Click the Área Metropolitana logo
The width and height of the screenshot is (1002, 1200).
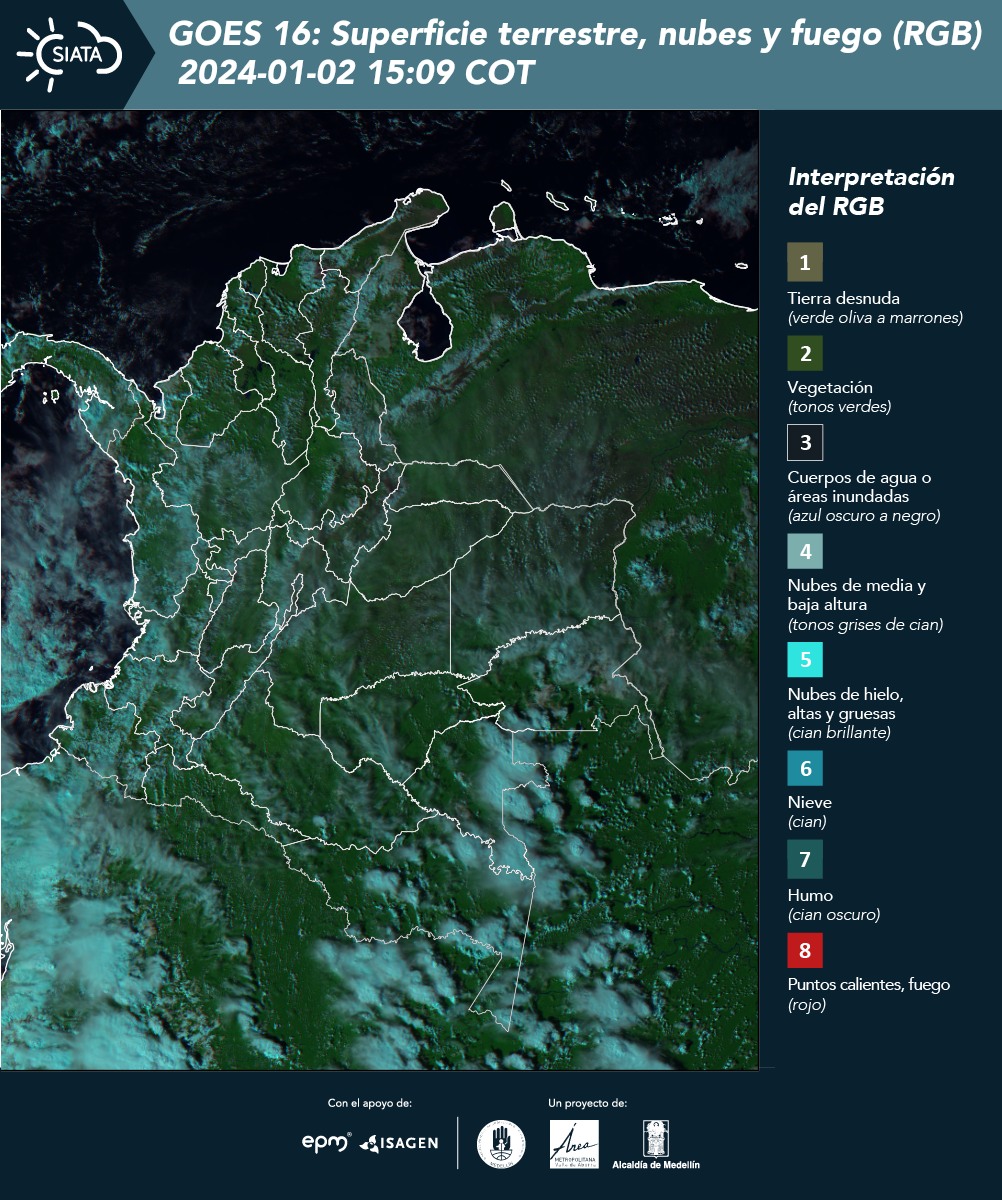(x=575, y=1144)
